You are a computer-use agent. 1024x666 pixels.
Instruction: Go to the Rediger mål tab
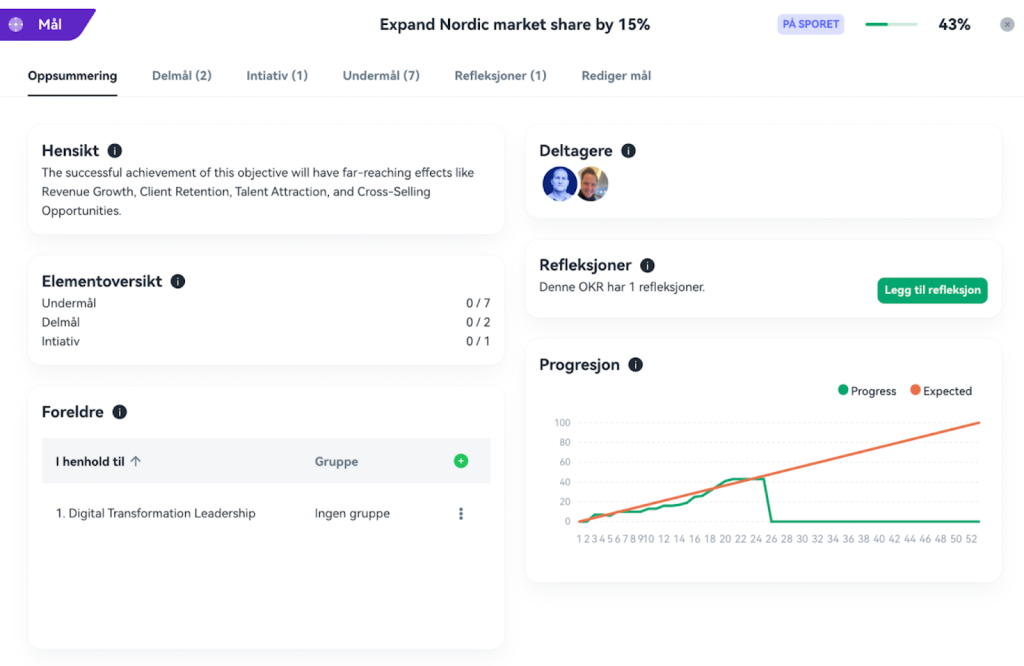[616, 76]
